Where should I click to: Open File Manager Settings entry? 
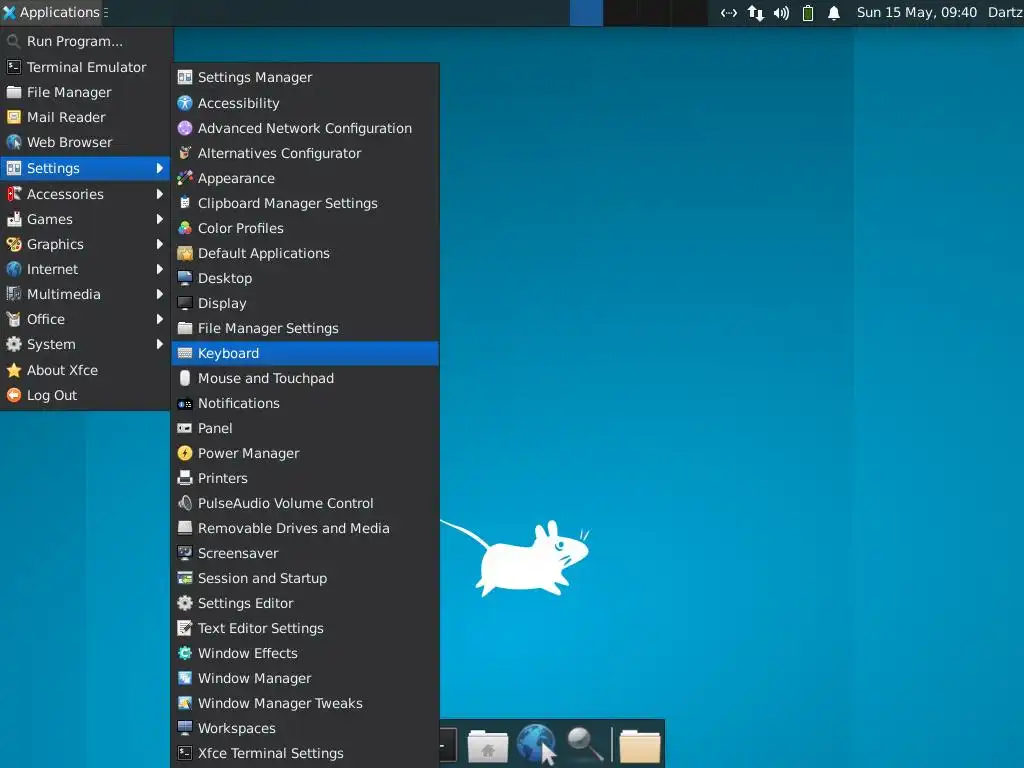(x=305, y=328)
